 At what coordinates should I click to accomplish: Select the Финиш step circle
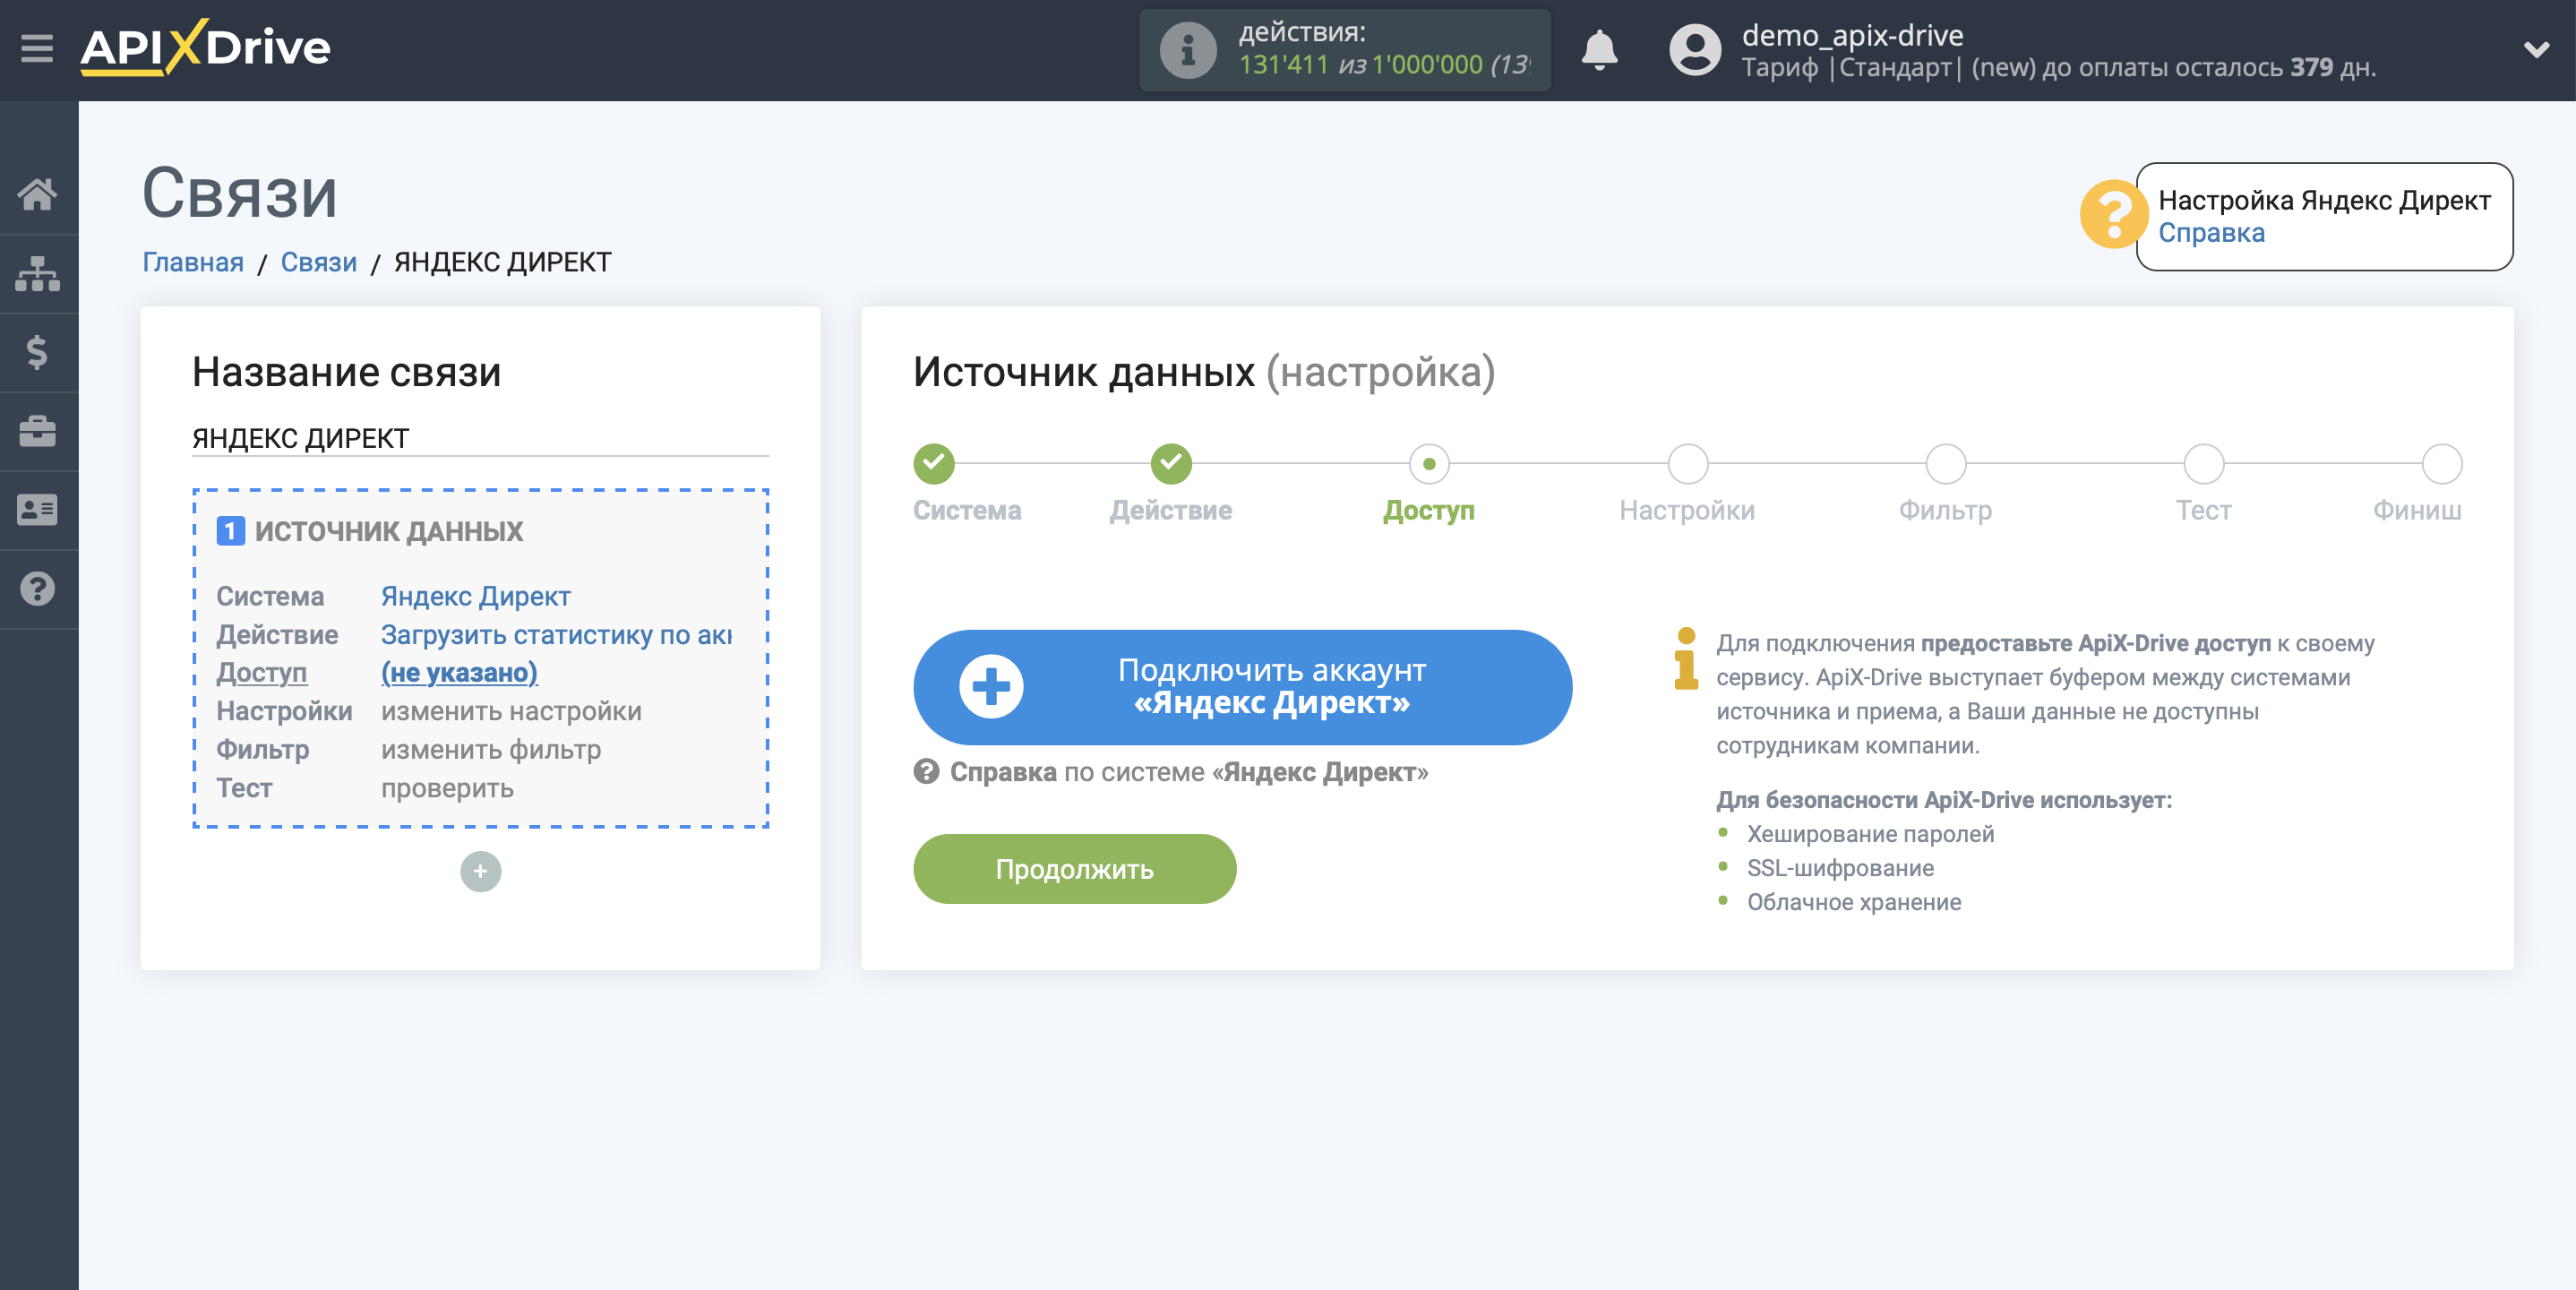pyautogui.click(x=2441, y=463)
